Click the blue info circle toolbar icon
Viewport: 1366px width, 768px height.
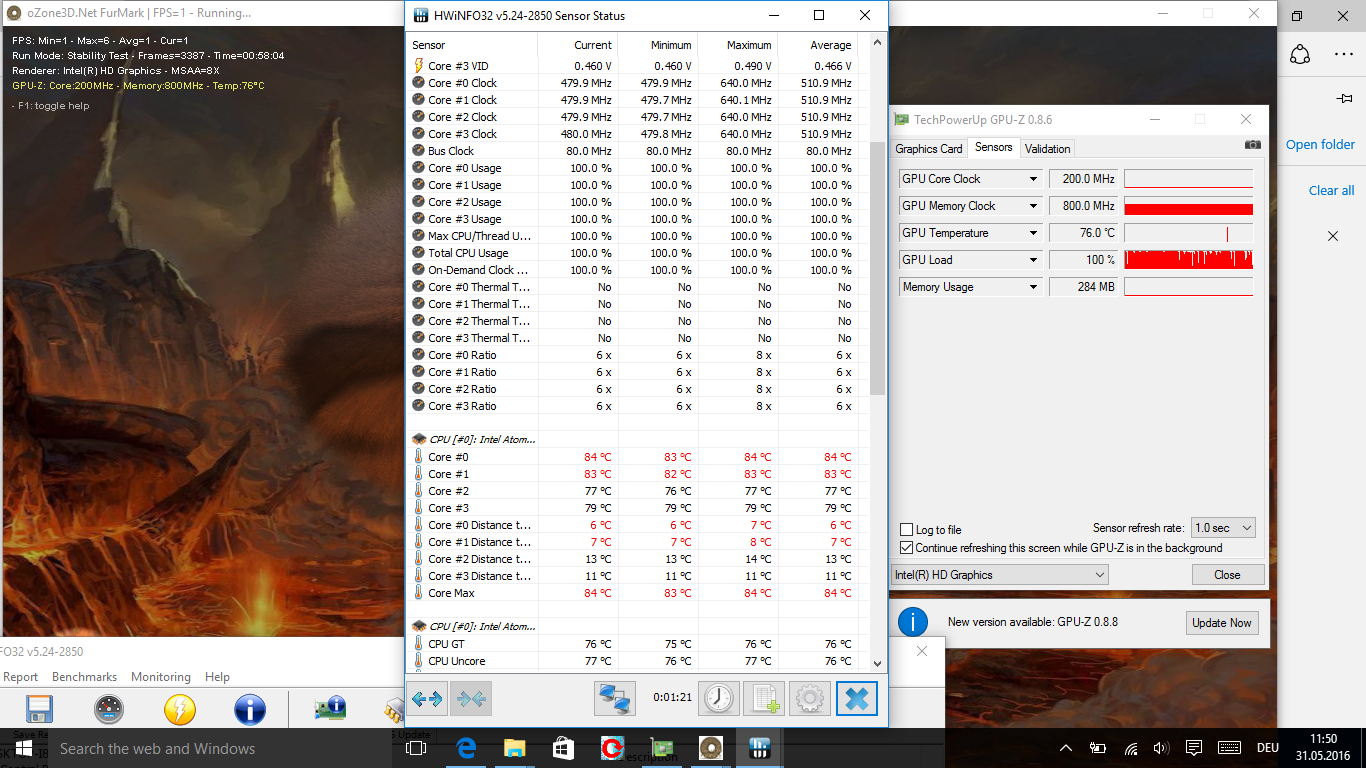point(250,710)
